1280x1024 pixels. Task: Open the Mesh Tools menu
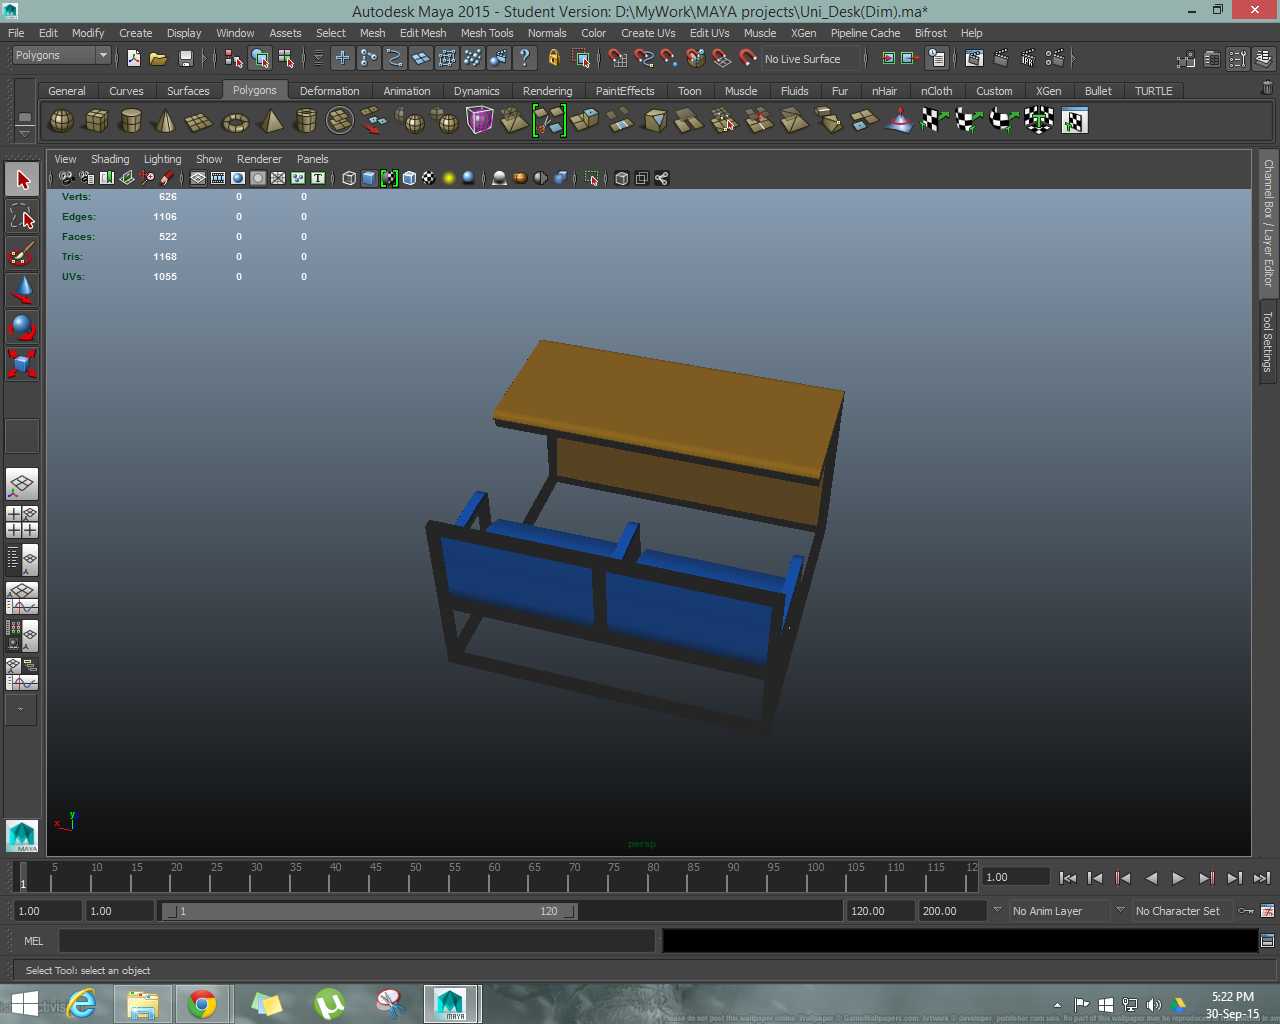tap(487, 33)
